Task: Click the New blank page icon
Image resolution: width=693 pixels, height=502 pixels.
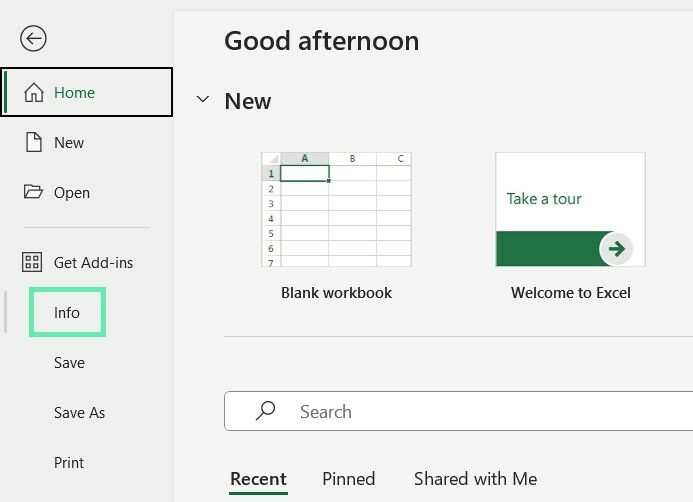Action: [x=34, y=142]
